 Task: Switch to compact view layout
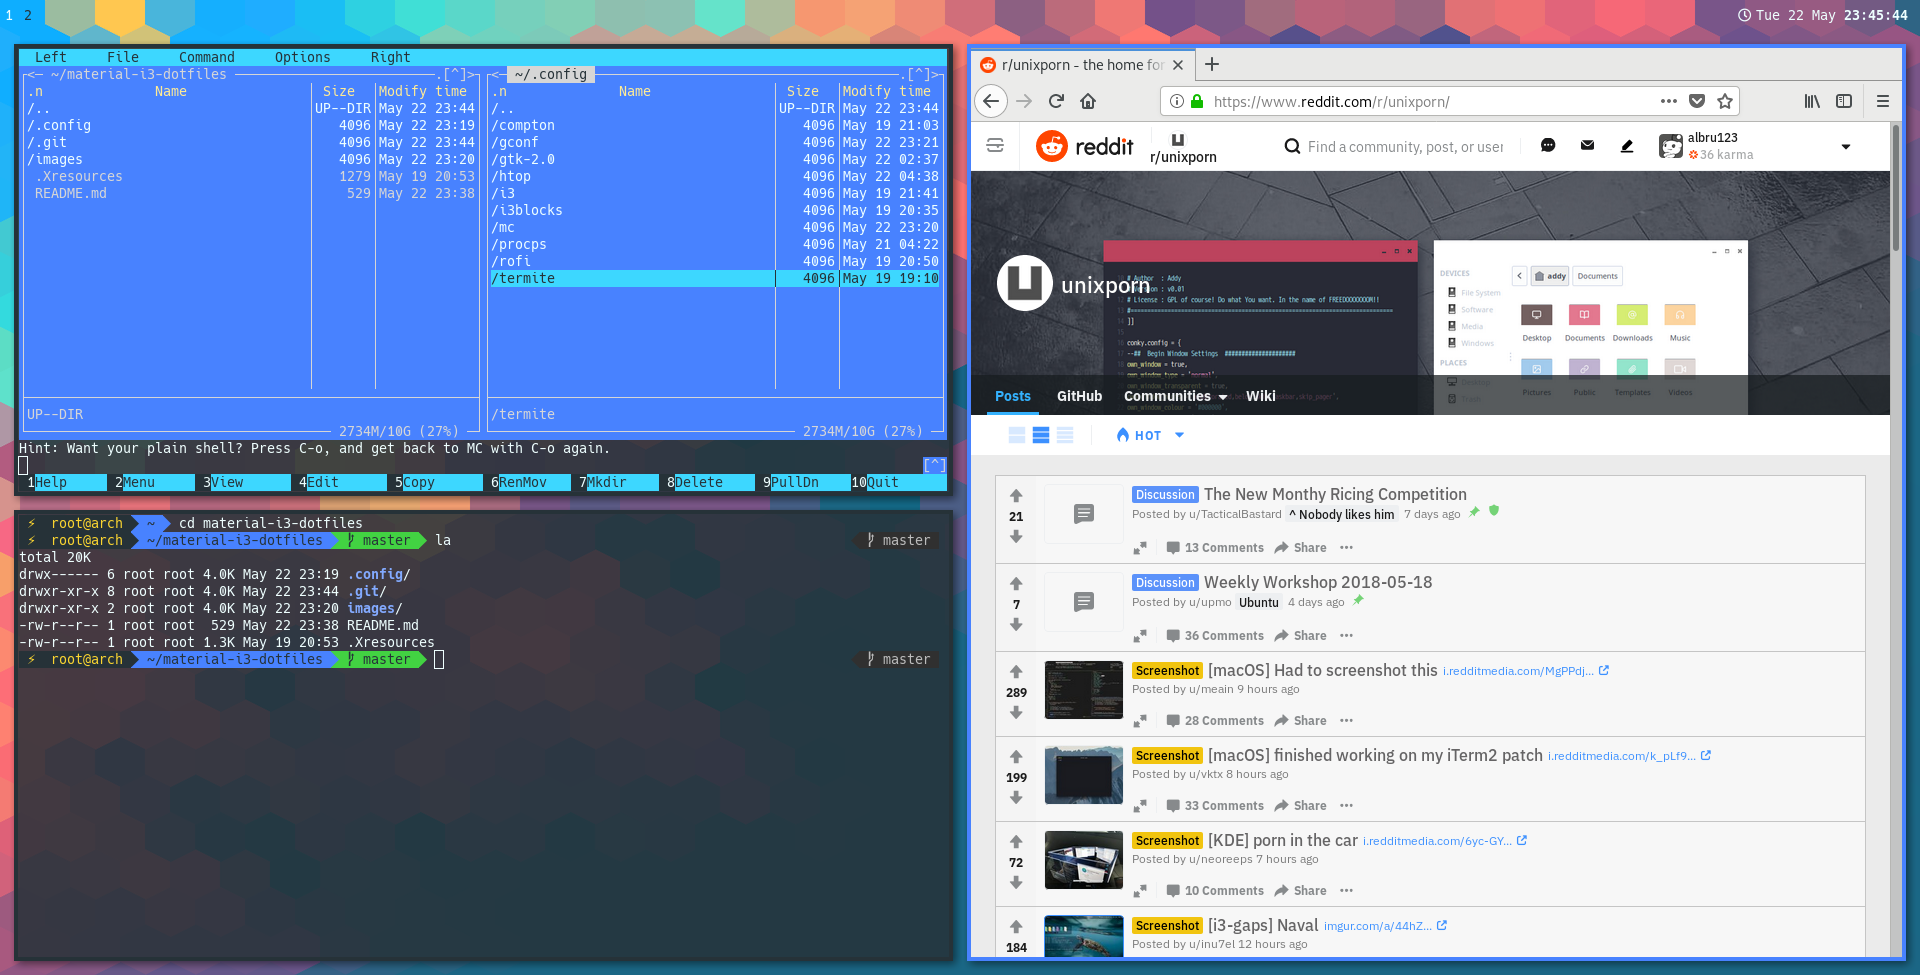[x=1065, y=435]
